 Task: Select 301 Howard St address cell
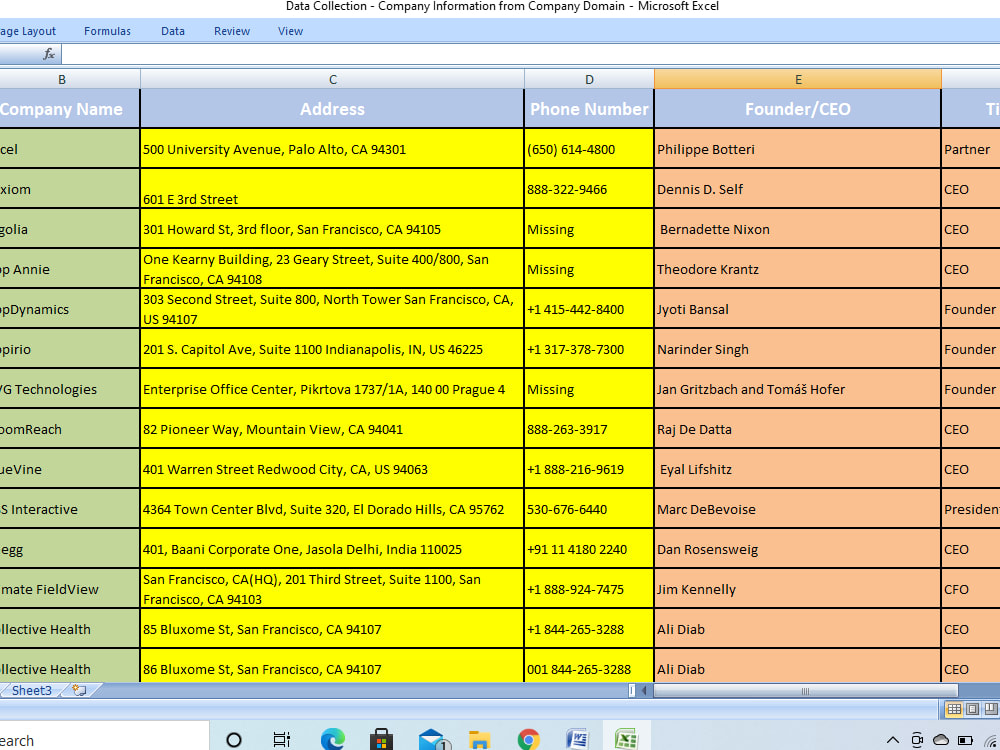332,229
